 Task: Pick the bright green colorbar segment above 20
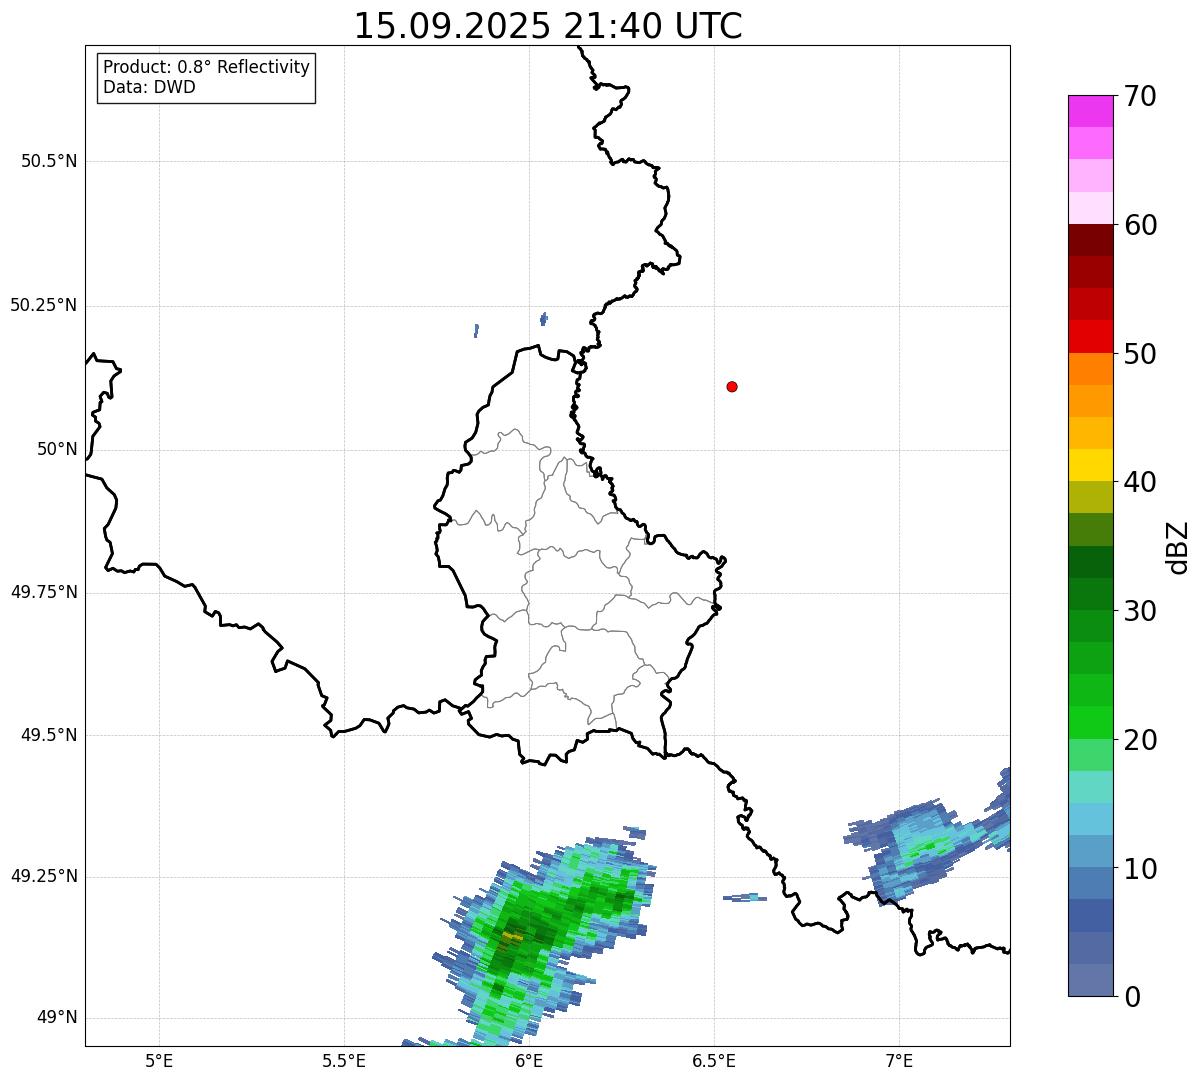pyautogui.click(x=1090, y=723)
